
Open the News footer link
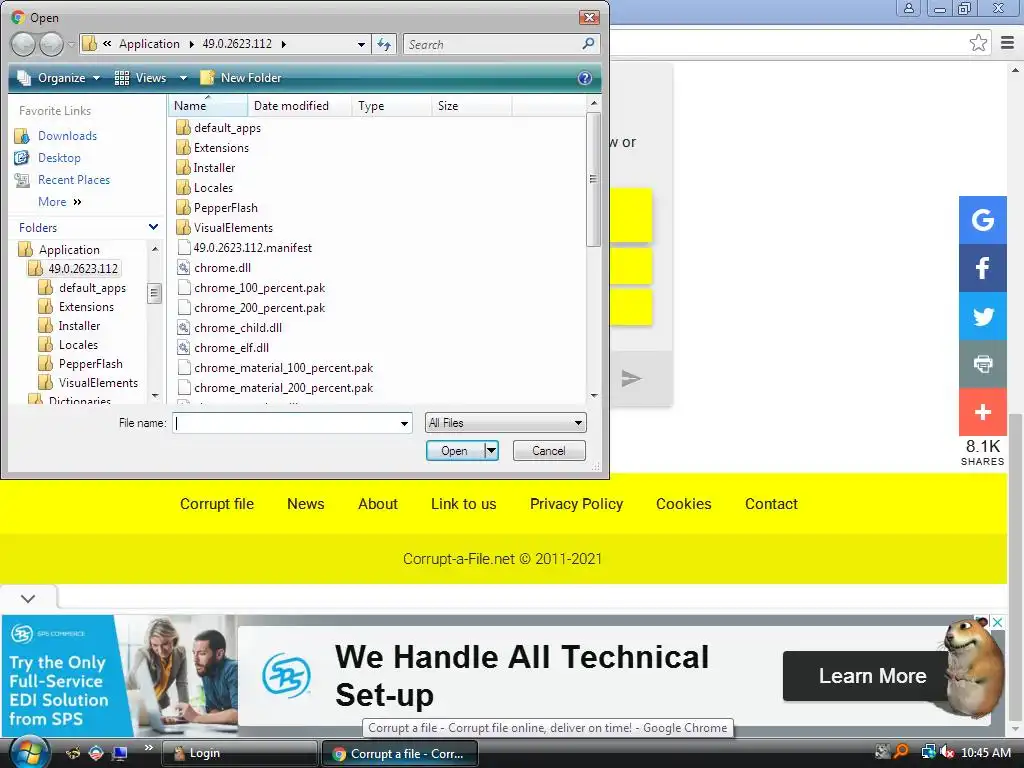coord(306,504)
